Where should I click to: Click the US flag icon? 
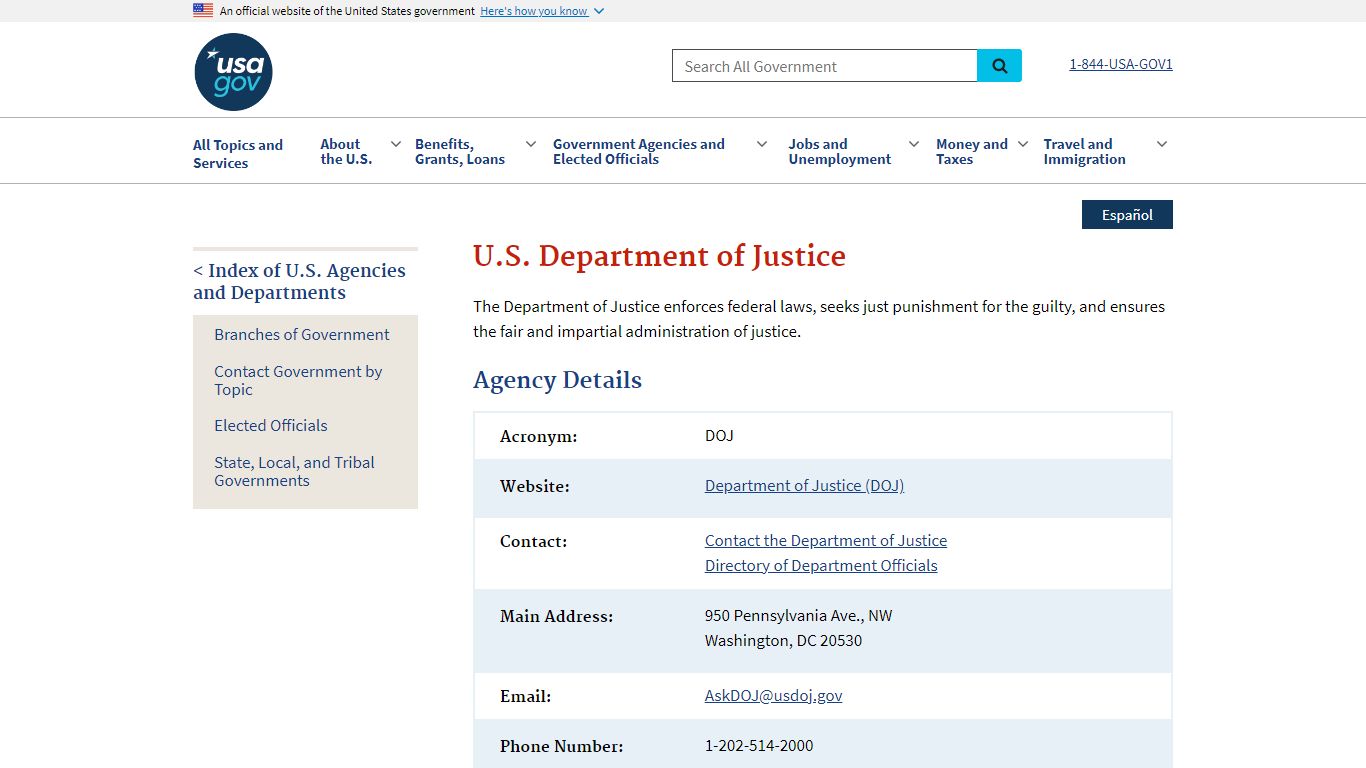(203, 10)
